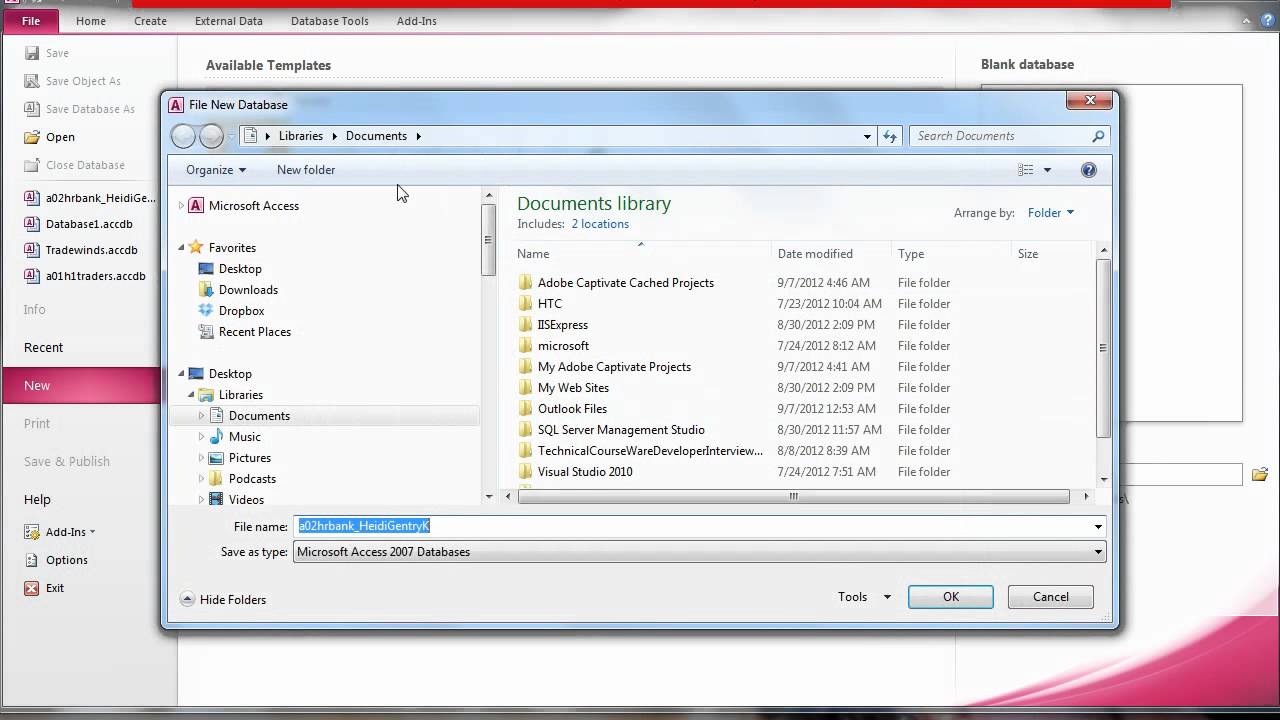The width and height of the screenshot is (1280, 720).
Task: Click the refresh button beside address bar
Action: [890, 136]
